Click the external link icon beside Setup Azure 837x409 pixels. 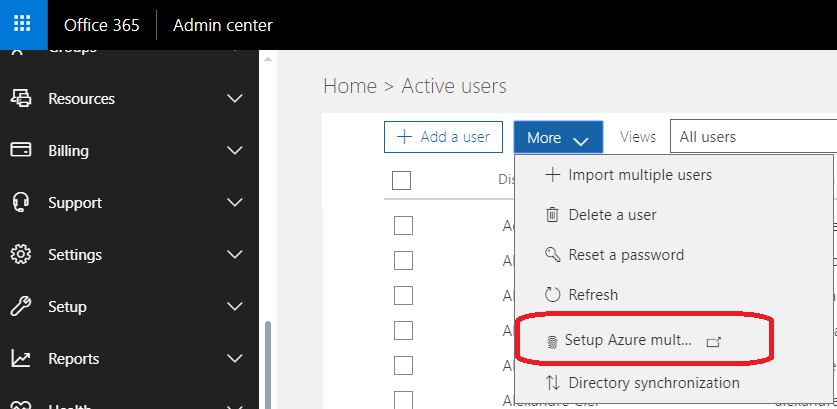pos(714,341)
